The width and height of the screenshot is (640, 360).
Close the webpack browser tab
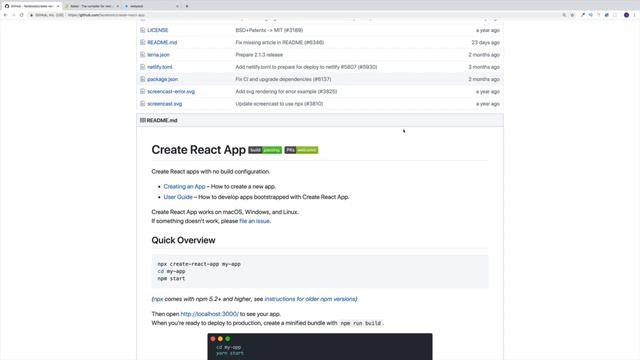tap(177, 6)
